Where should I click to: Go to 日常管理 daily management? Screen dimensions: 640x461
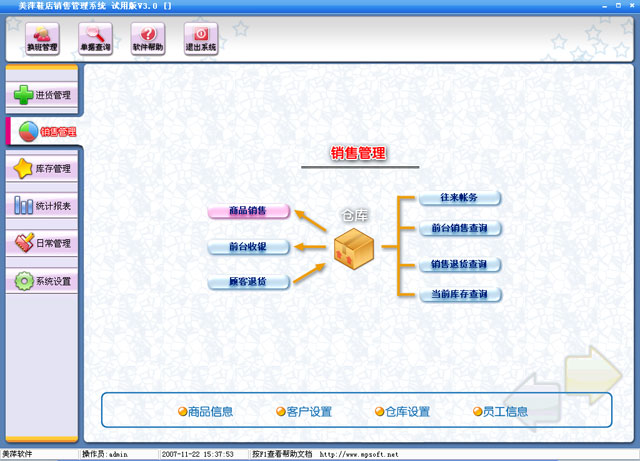[41, 243]
